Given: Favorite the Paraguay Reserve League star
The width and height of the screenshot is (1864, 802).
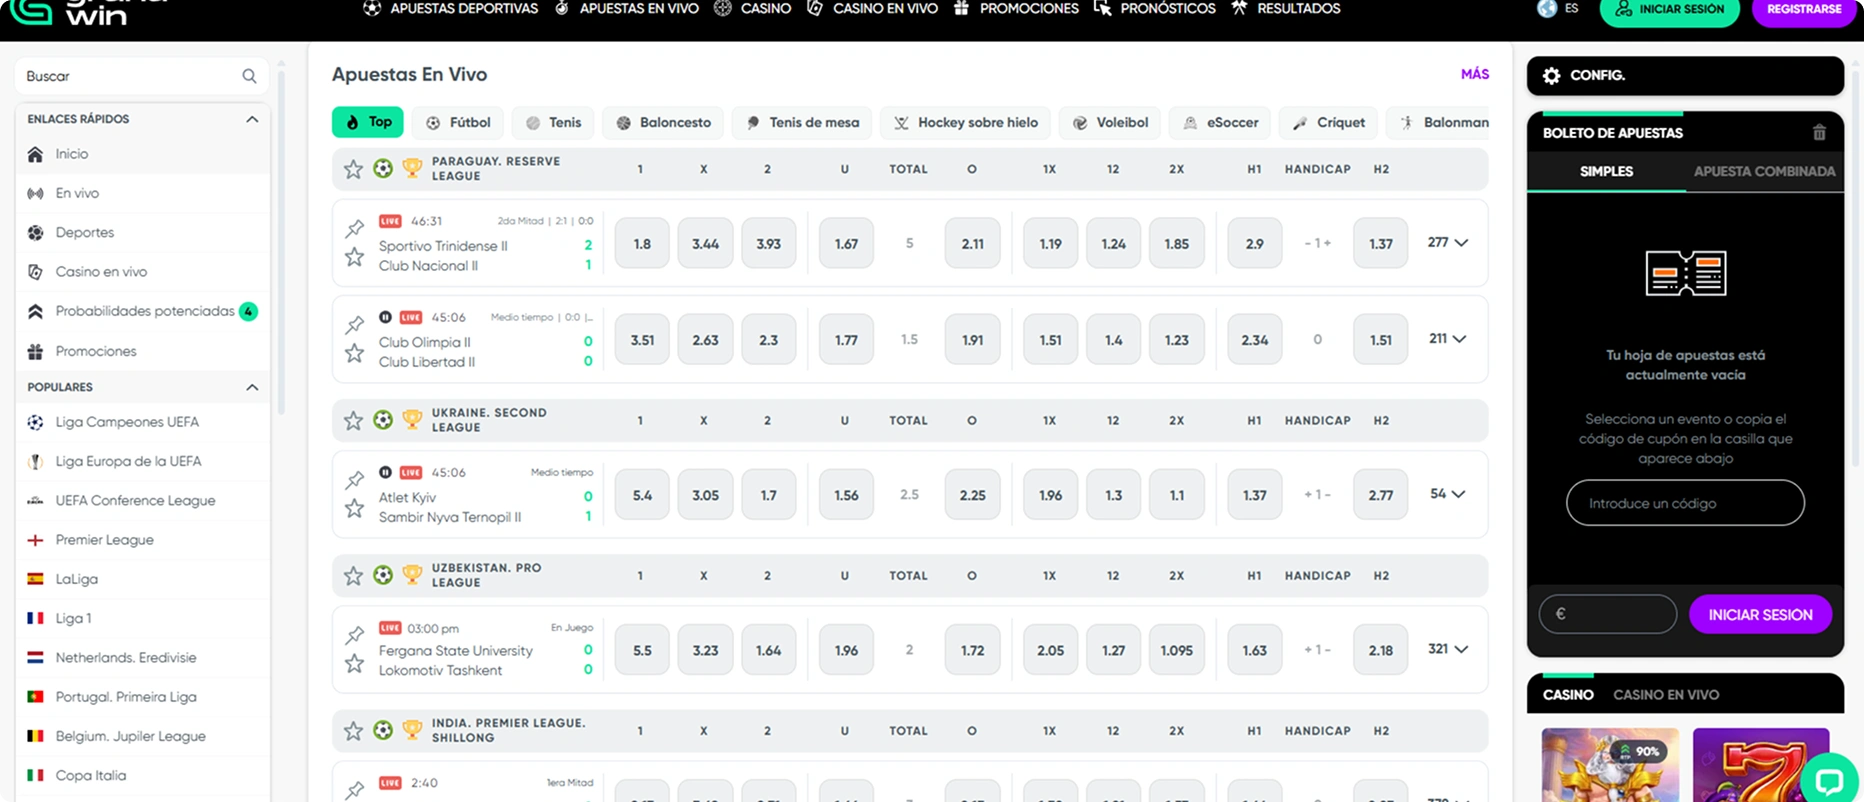Looking at the screenshot, I should click(353, 169).
